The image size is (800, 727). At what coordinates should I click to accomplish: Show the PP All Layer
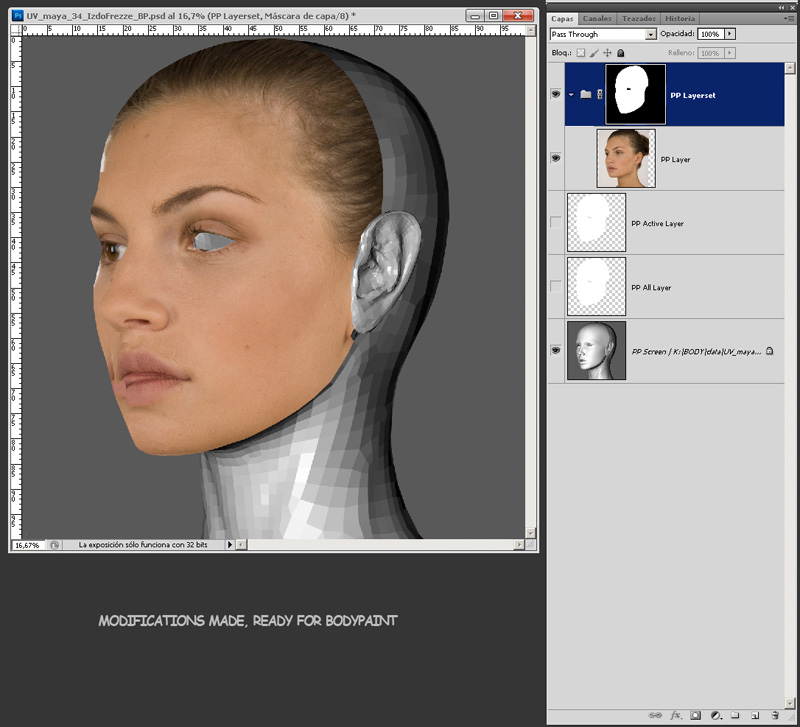click(556, 287)
